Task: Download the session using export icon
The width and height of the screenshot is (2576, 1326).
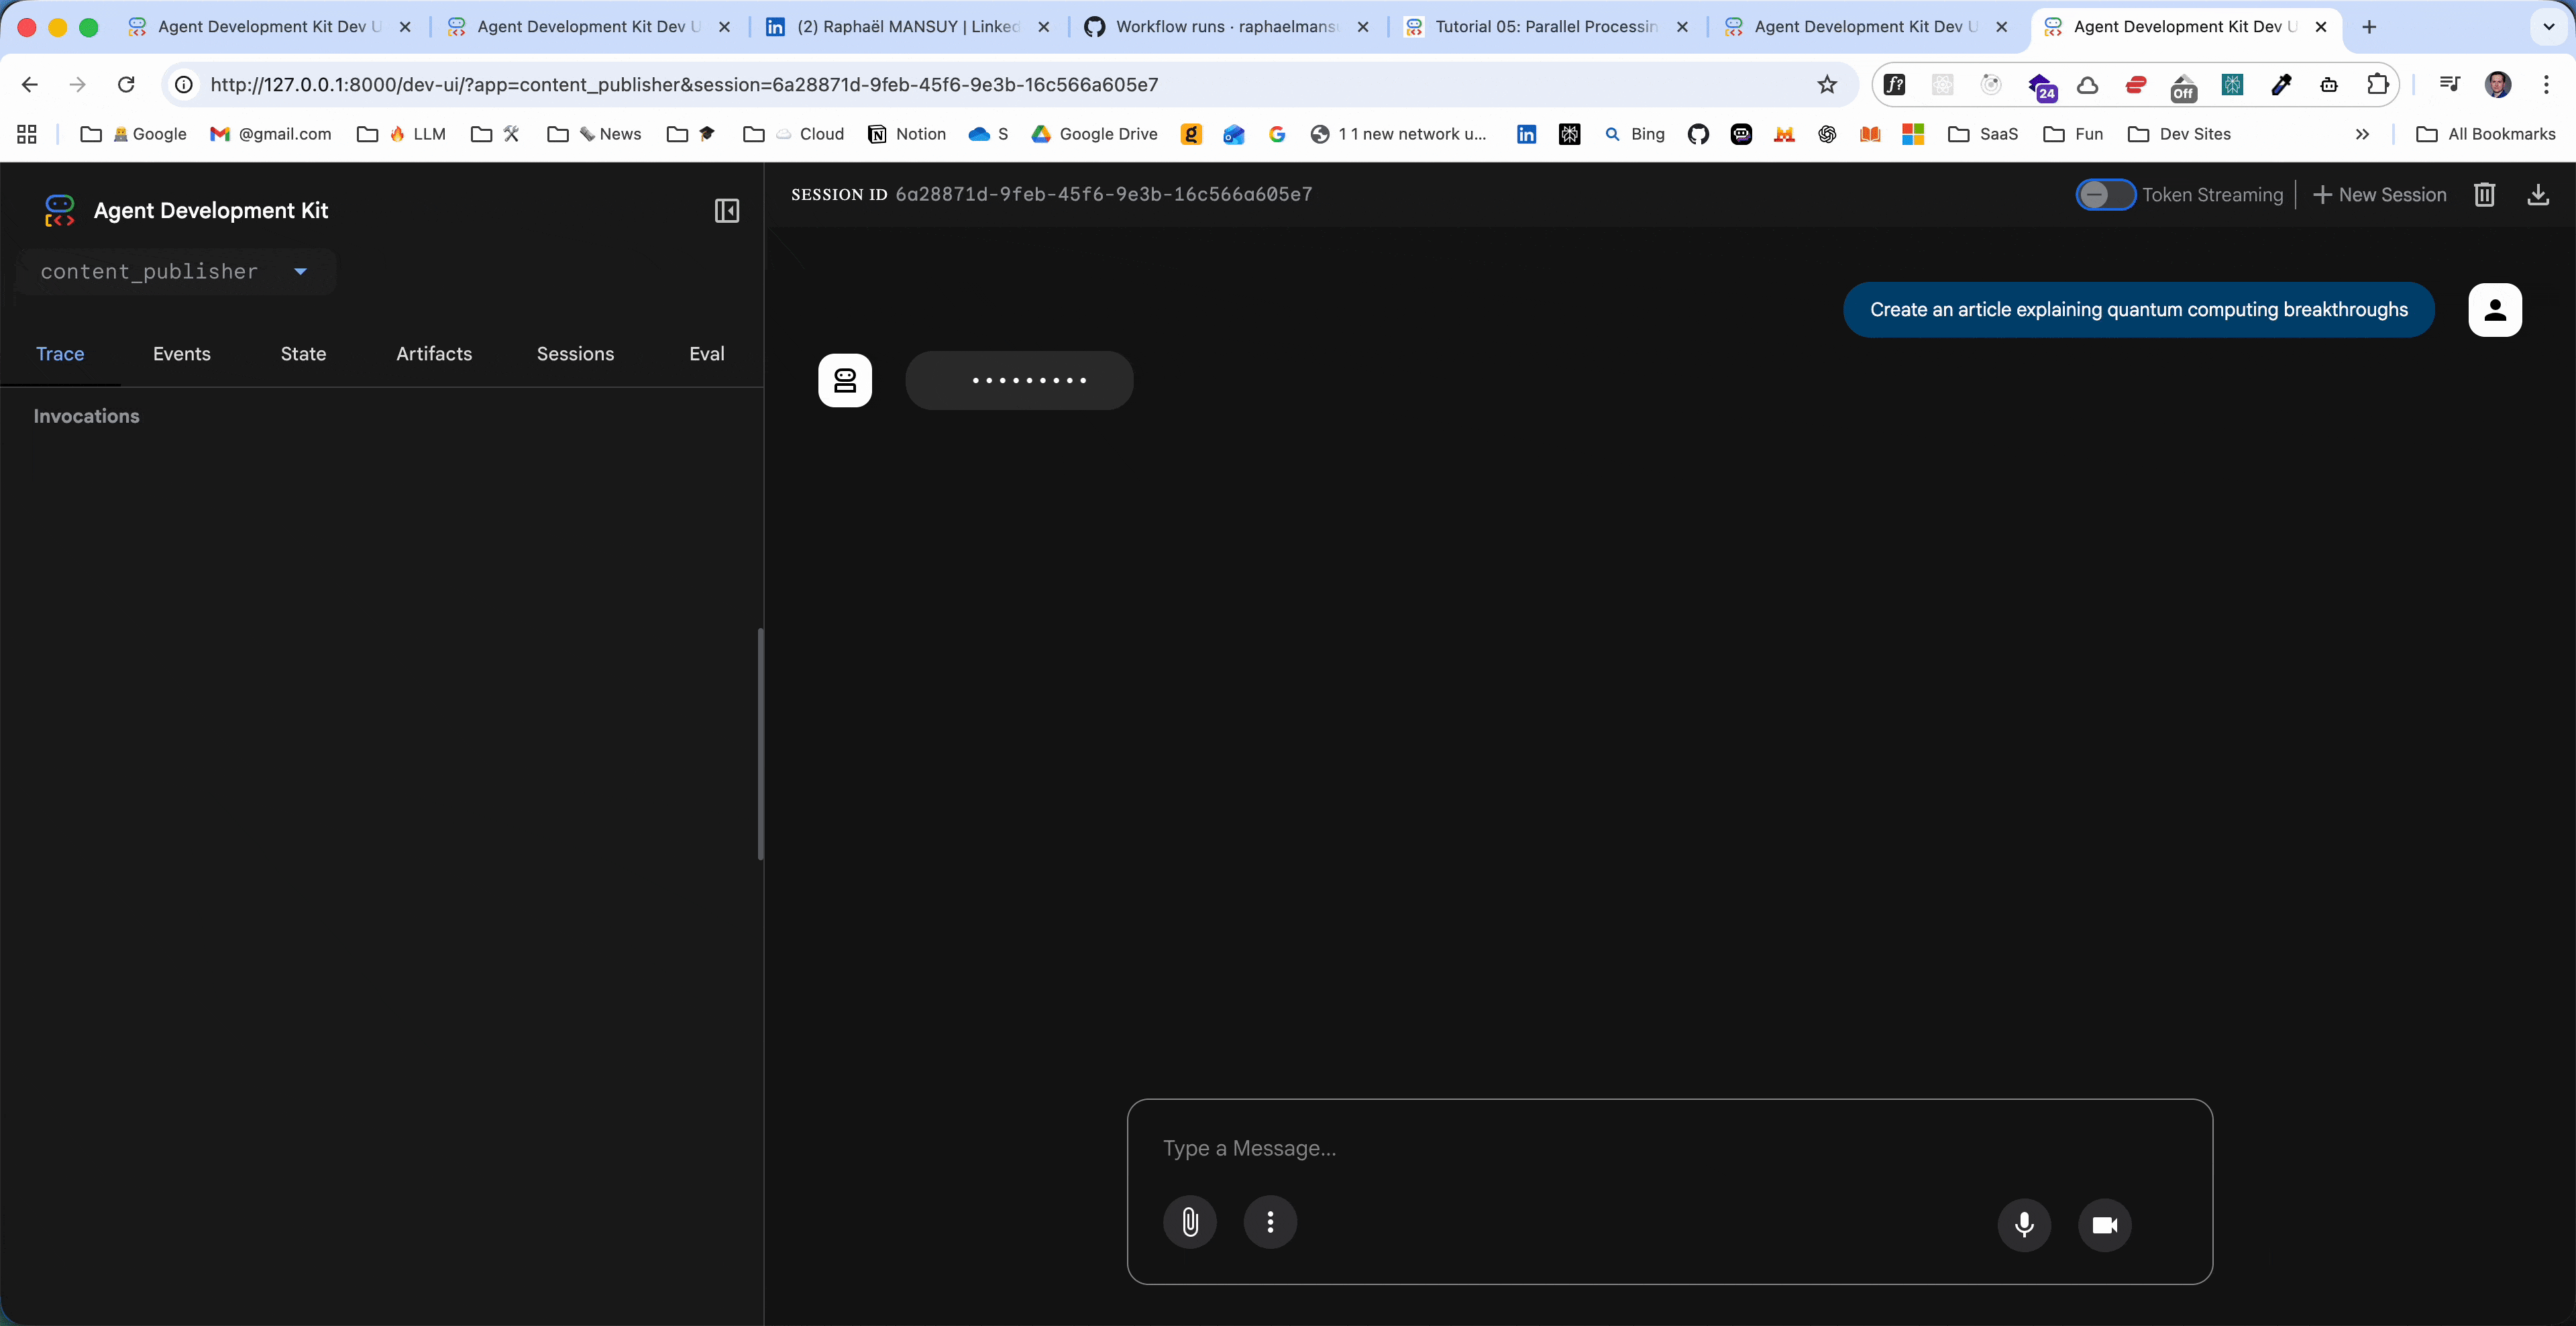Action: point(2538,195)
